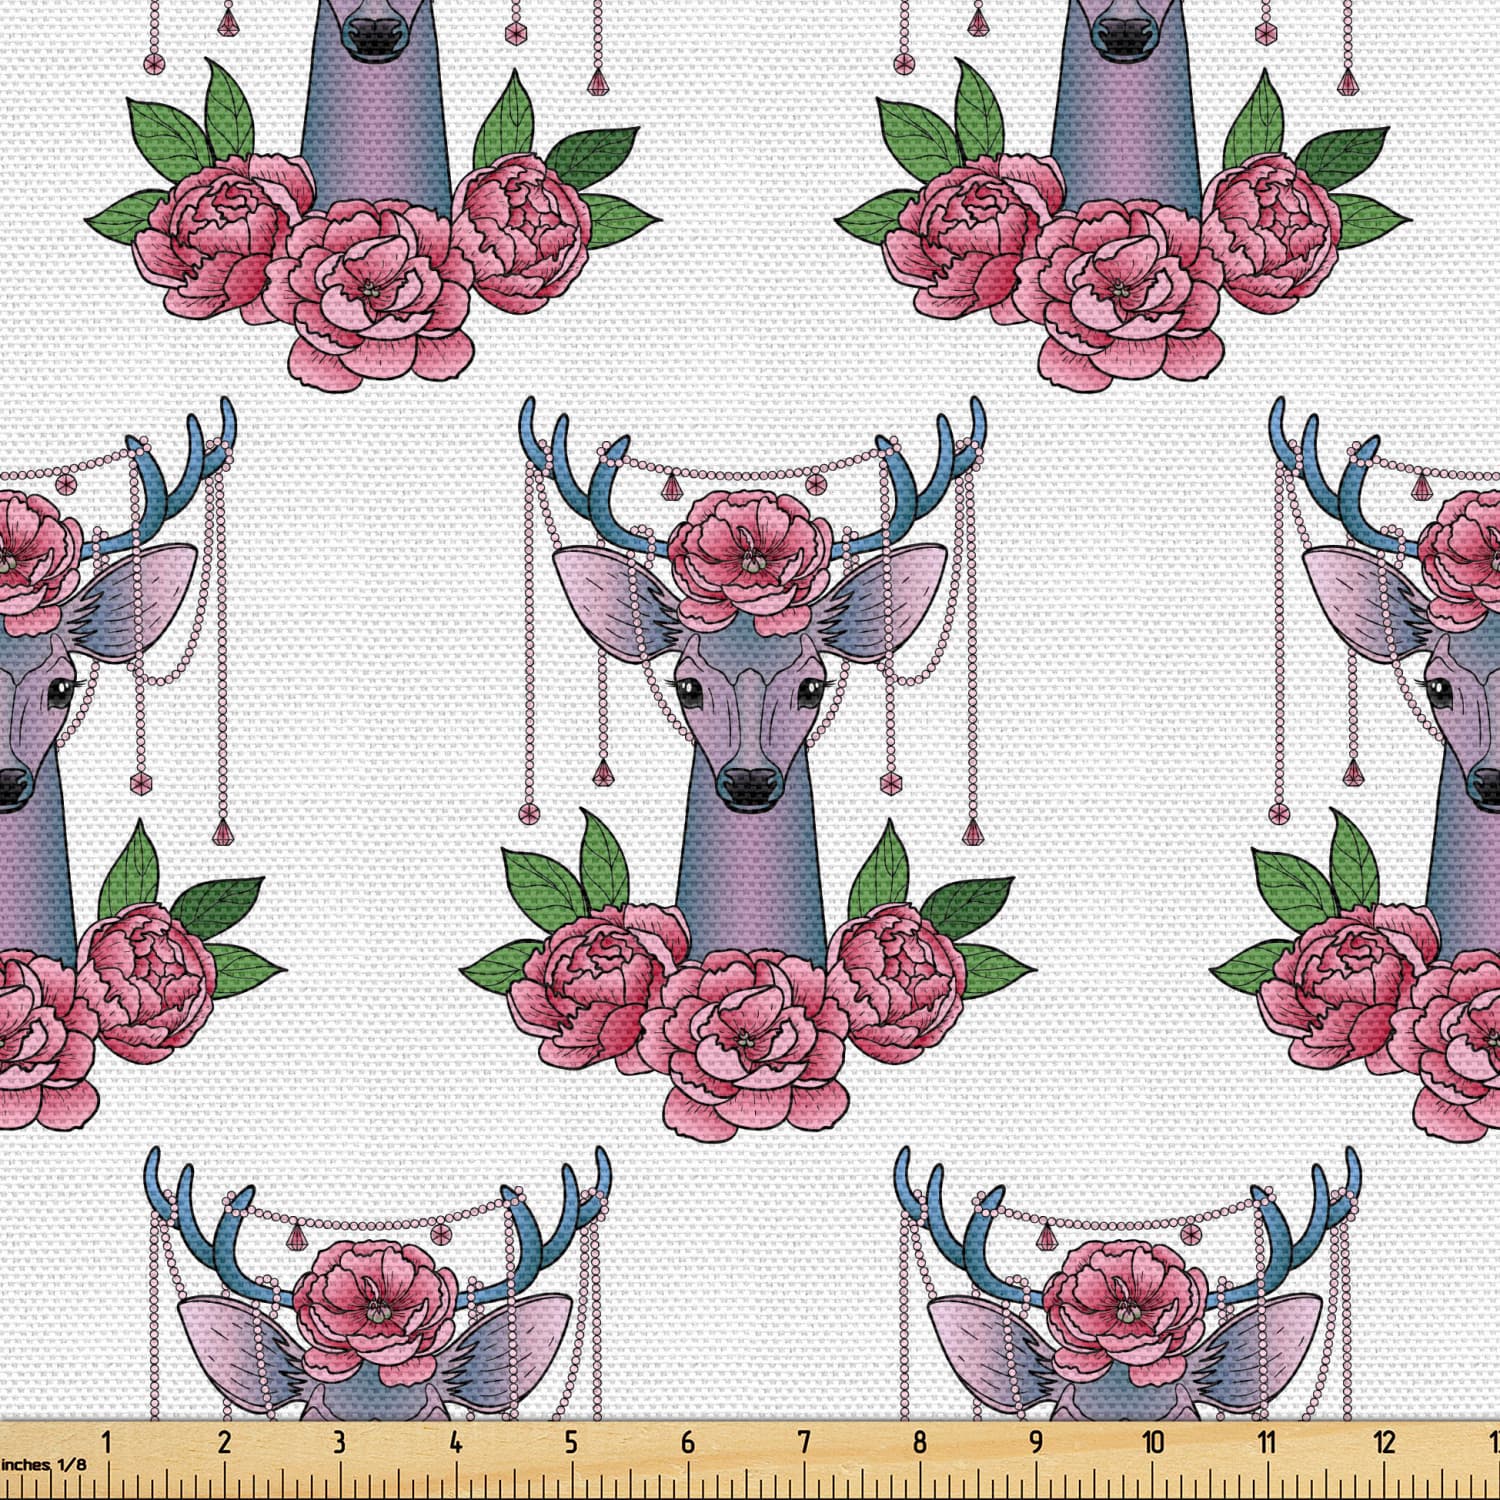Click the number 1 on the ruler
The image size is (1500, 1500).
click(108, 1442)
